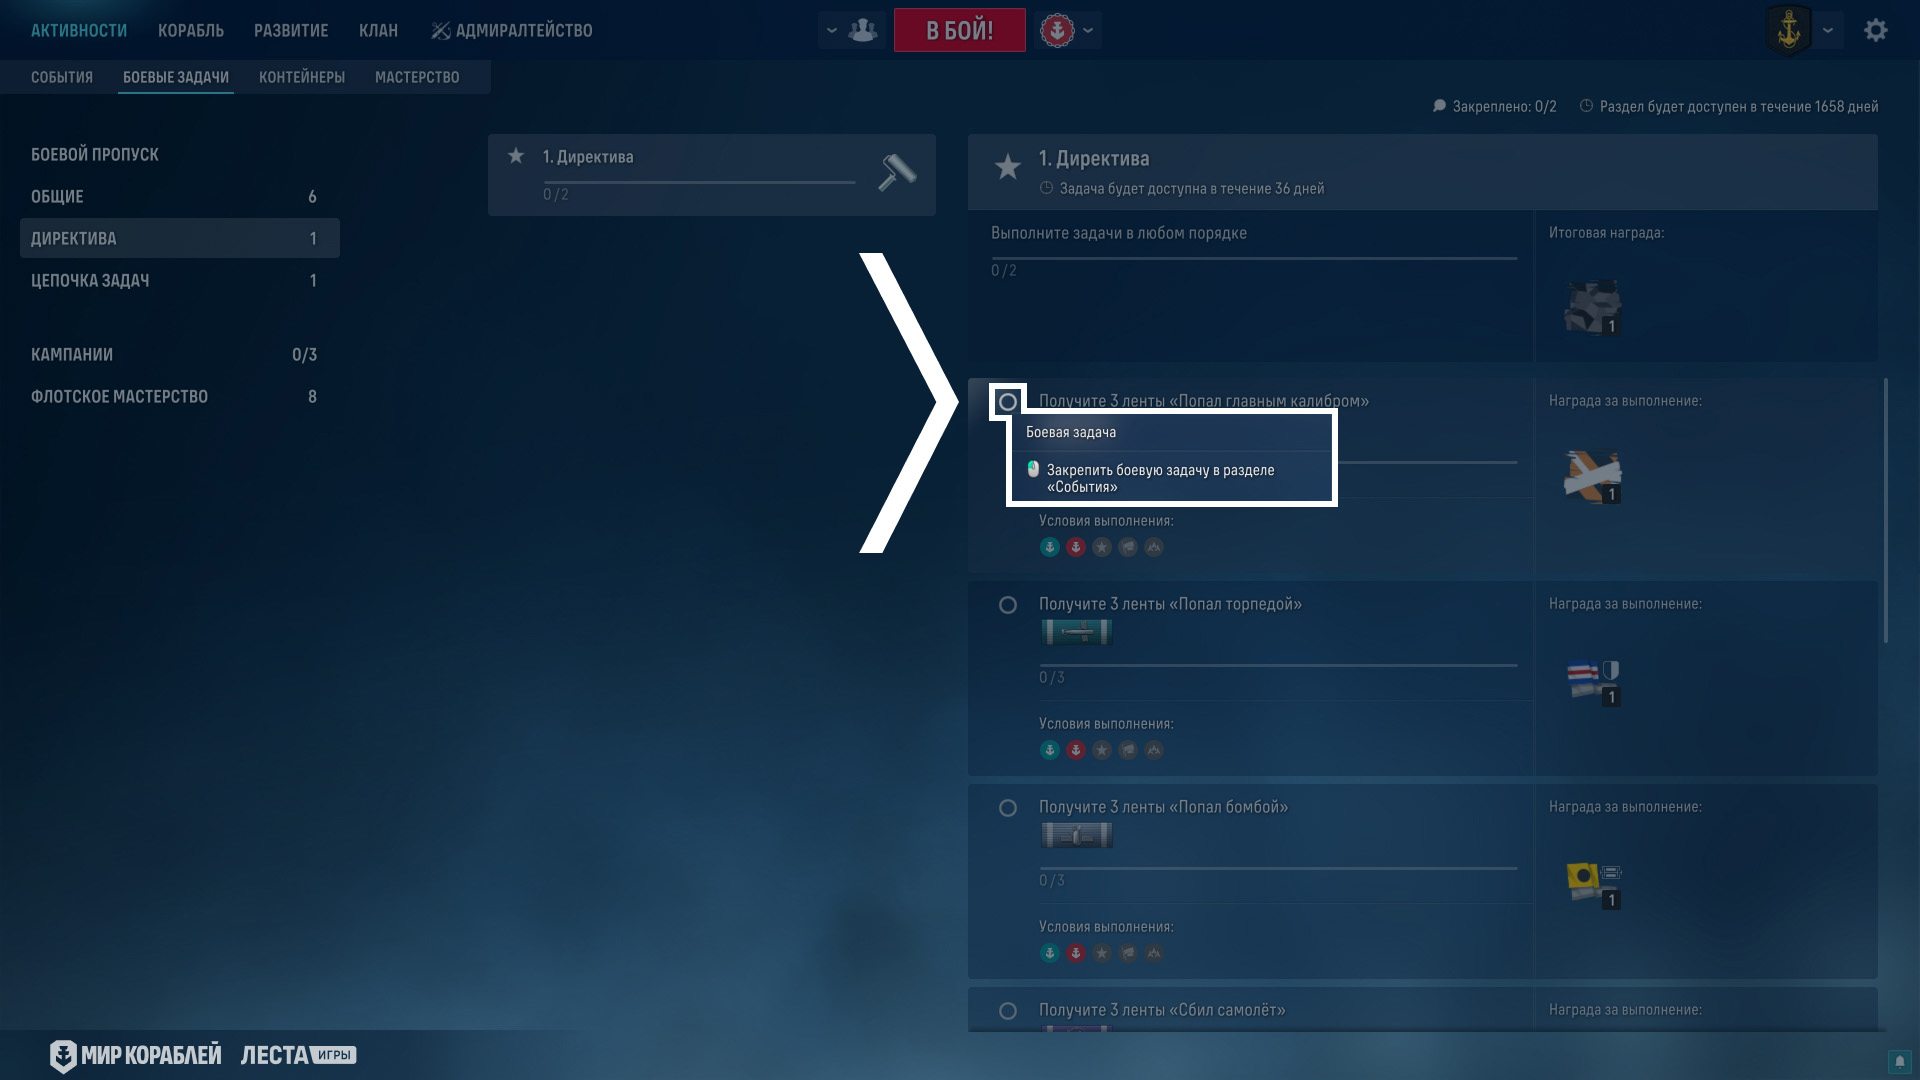The image size is (1920, 1080).
Task: Click the final directive reward camouflage icon
Action: click(1592, 307)
